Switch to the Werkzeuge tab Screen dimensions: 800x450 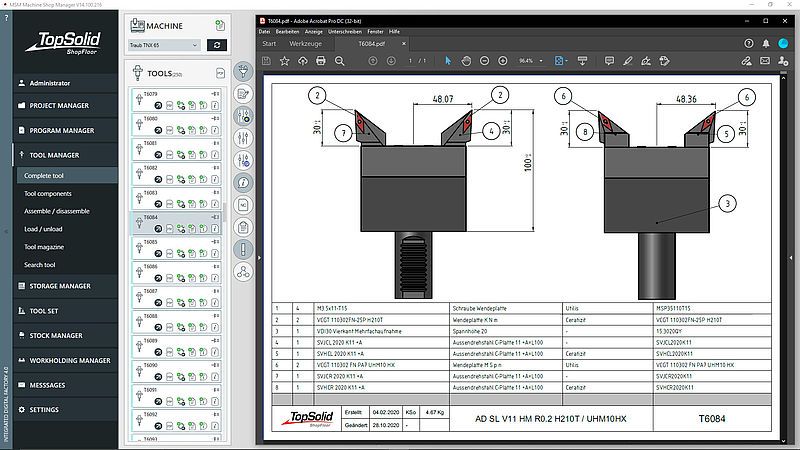306,44
